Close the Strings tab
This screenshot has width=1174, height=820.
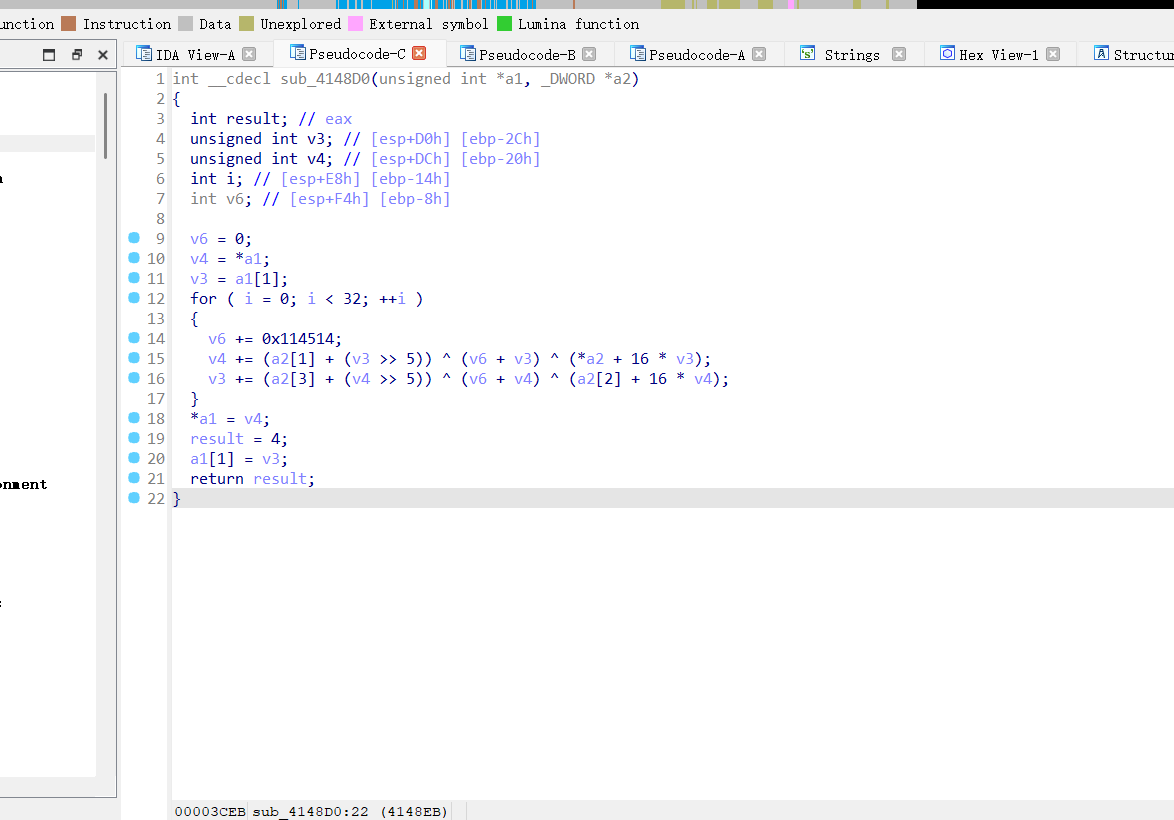click(x=899, y=54)
